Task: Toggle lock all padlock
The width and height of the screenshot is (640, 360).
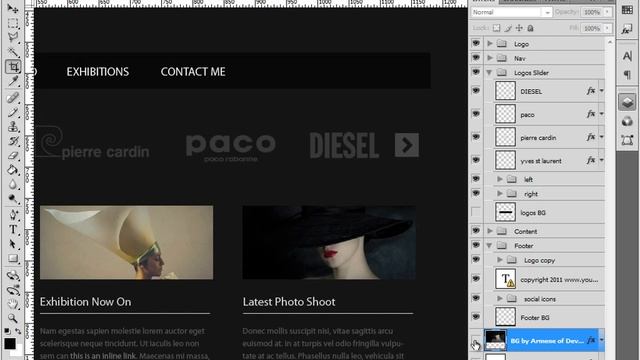Action: (x=530, y=28)
